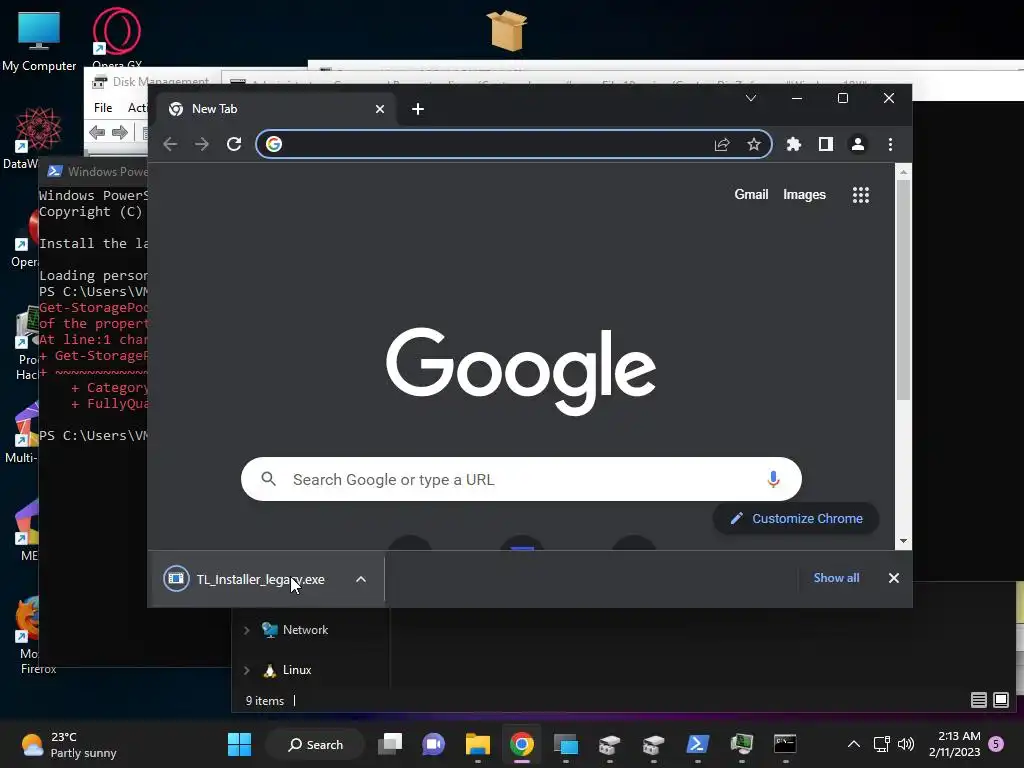Viewport: 1024px width, 768px height.
Task: Open Chrome profile avatar menu
Action: (857, 144)
